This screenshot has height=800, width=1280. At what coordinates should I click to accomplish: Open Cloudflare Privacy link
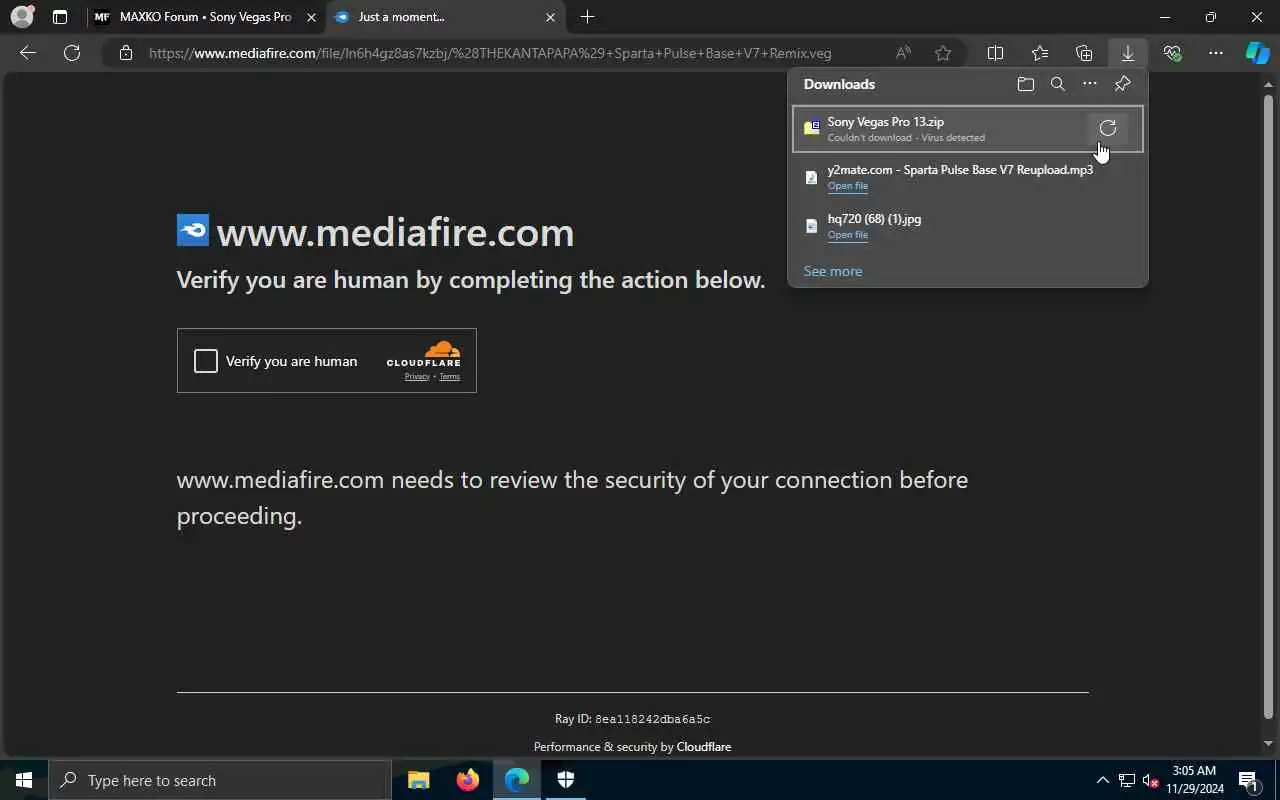[x=417, y=376]
